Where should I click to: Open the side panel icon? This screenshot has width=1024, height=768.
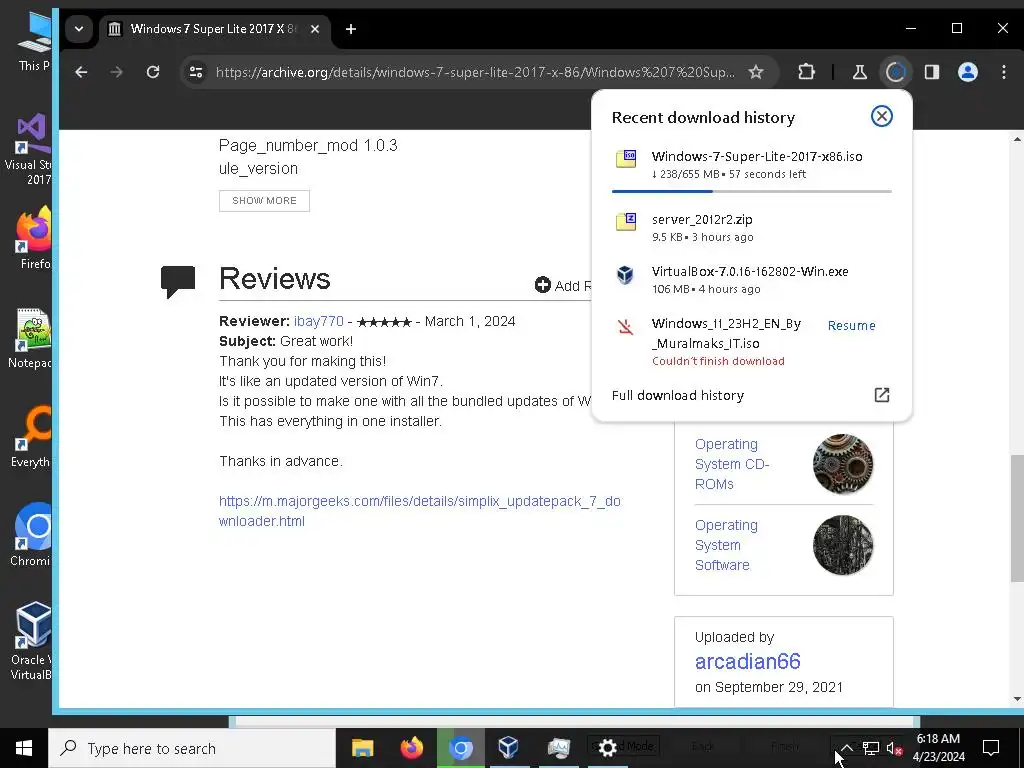(932, 72)
